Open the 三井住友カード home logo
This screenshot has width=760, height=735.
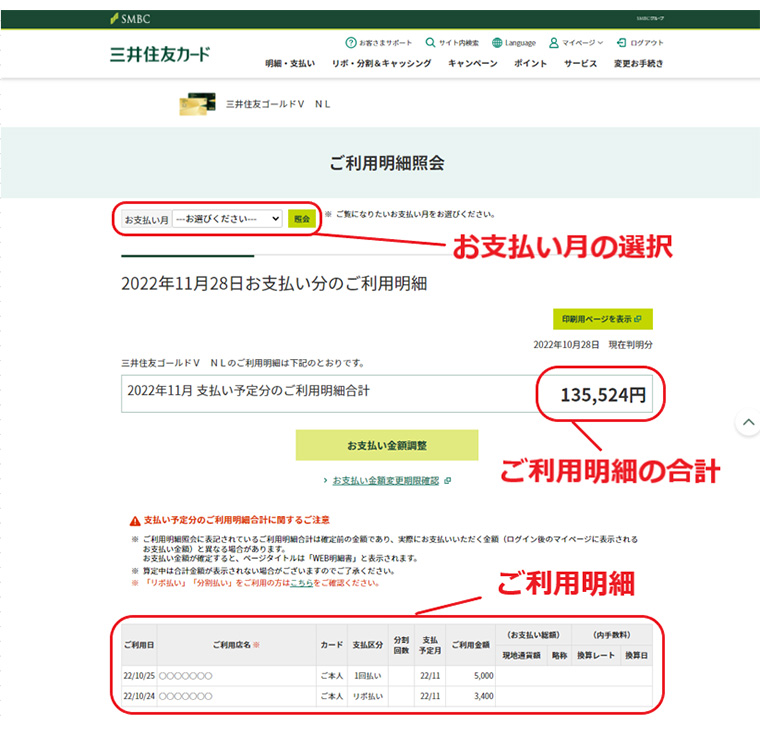point(160,54)
